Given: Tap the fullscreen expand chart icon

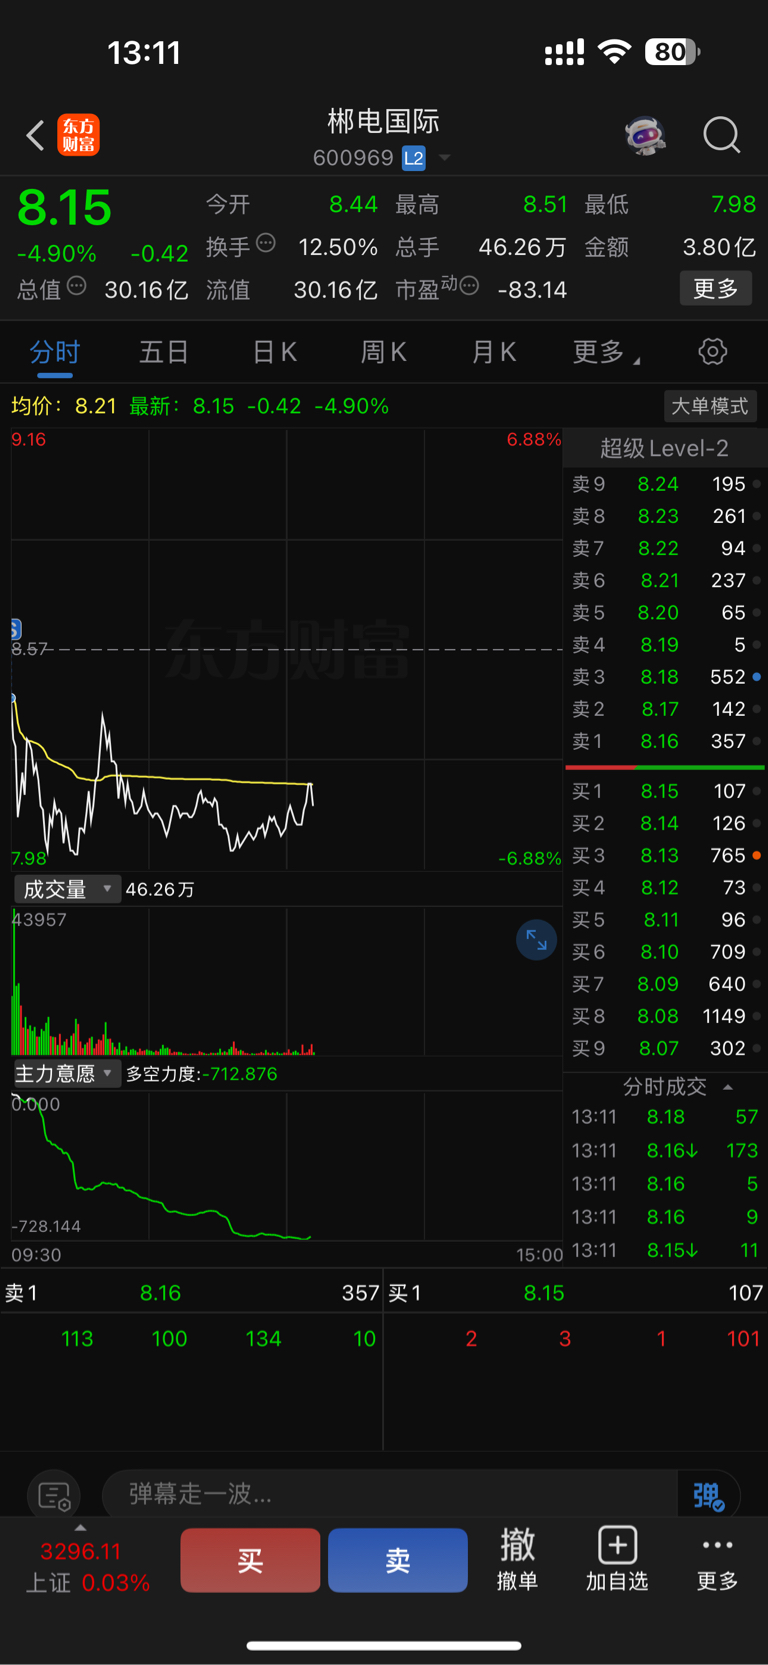Looking at the screenshot, I should tap(536, 940).
